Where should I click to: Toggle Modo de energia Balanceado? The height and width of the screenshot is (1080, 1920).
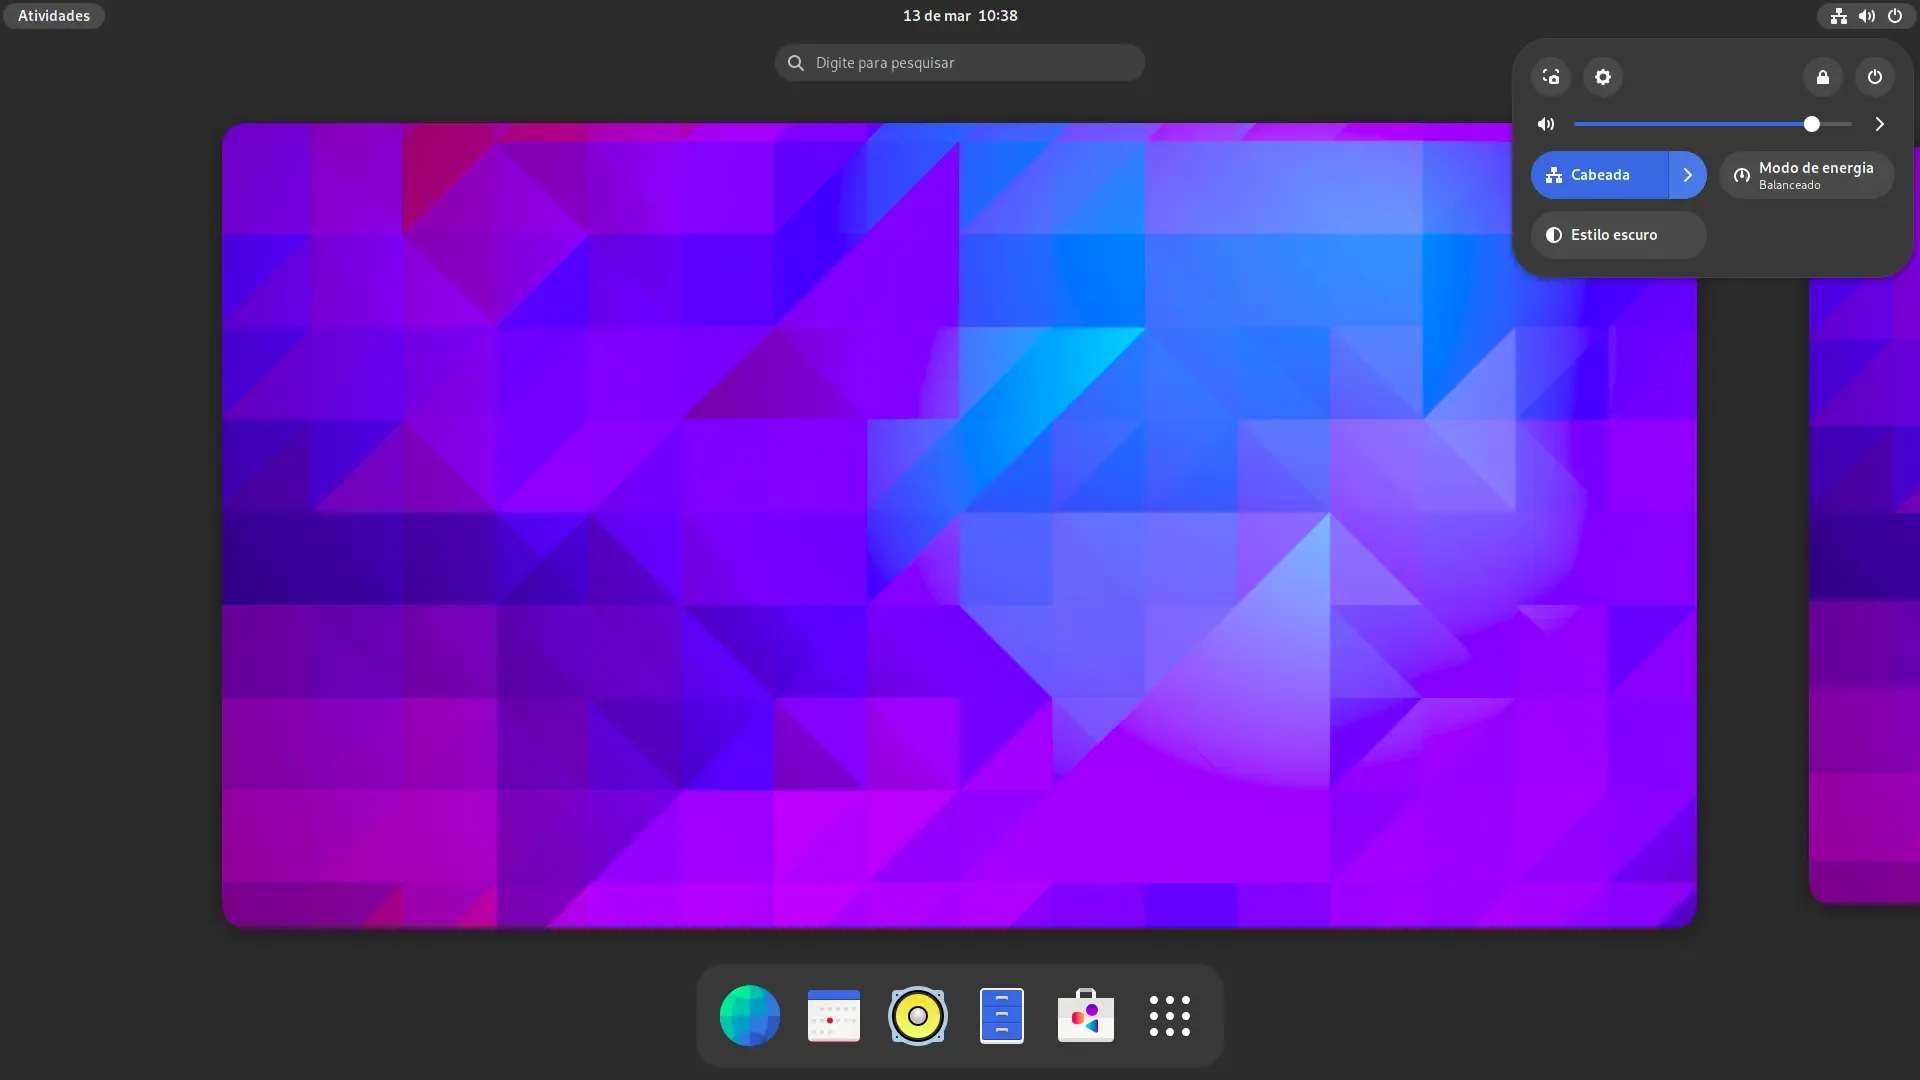point(1806,175)
